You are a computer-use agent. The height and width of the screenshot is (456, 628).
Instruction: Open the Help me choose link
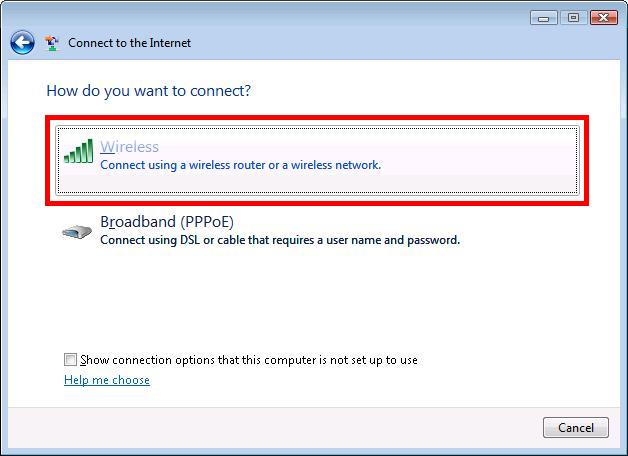click(x=107, y=380)
